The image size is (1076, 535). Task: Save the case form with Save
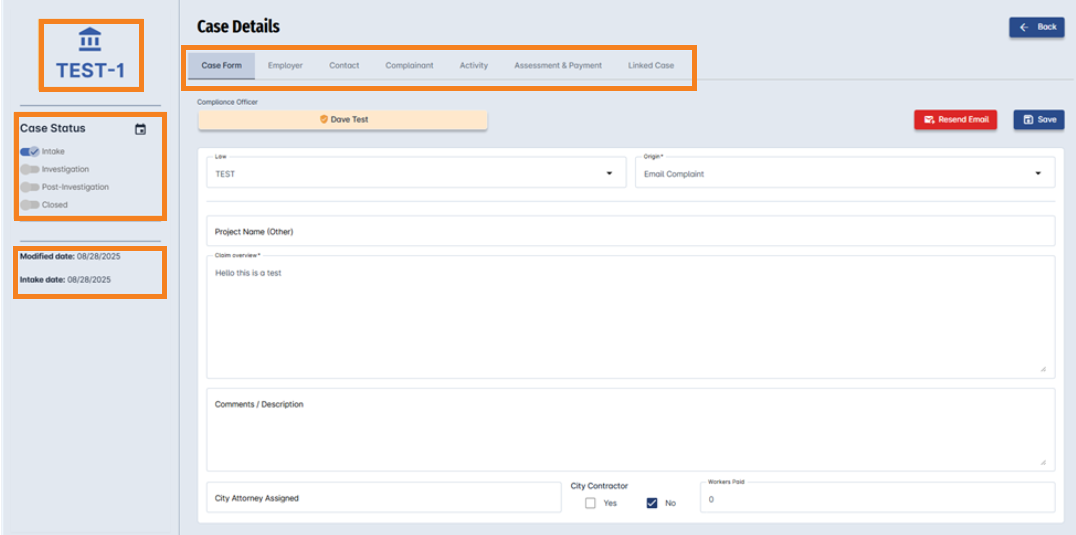[1039, 119]
